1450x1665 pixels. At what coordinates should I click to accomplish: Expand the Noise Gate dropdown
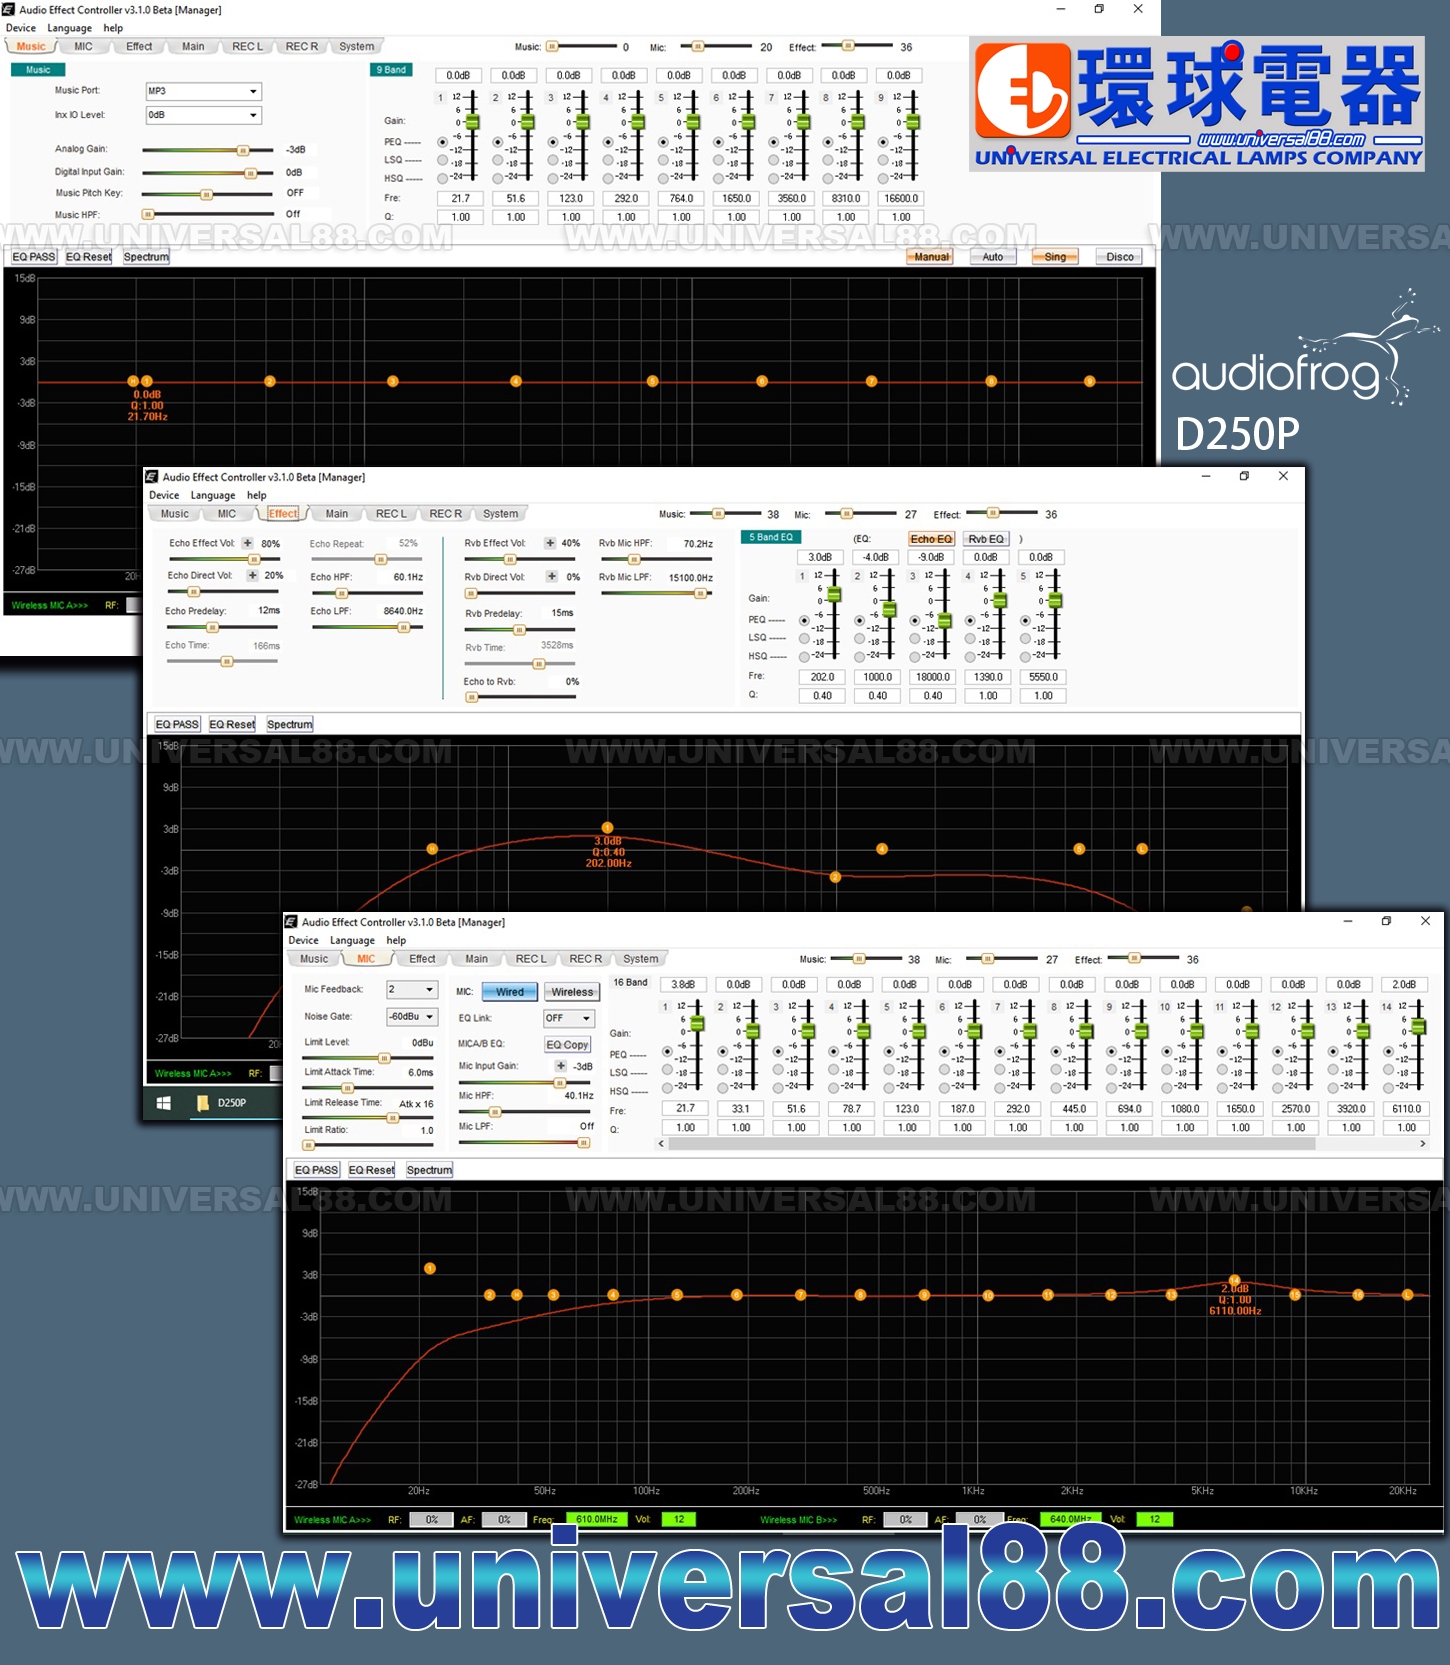click(412, 1016)
